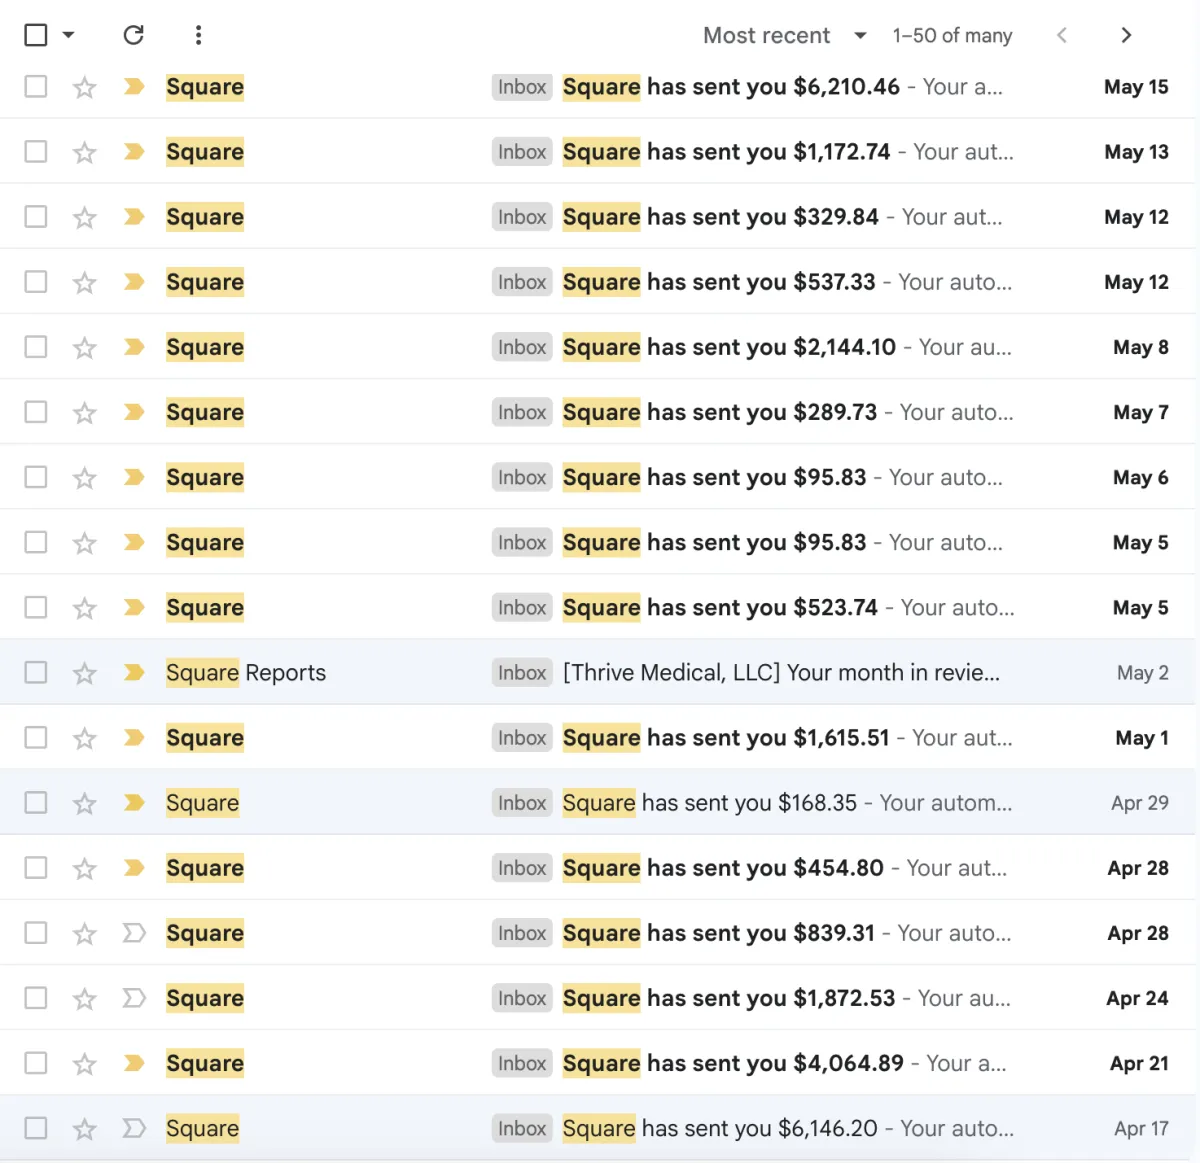Image resolution: width=1200 pixels, height=1163 pixels.
Task: Click Inbox label on $4,064.89 email
Action: point(522,1063)
